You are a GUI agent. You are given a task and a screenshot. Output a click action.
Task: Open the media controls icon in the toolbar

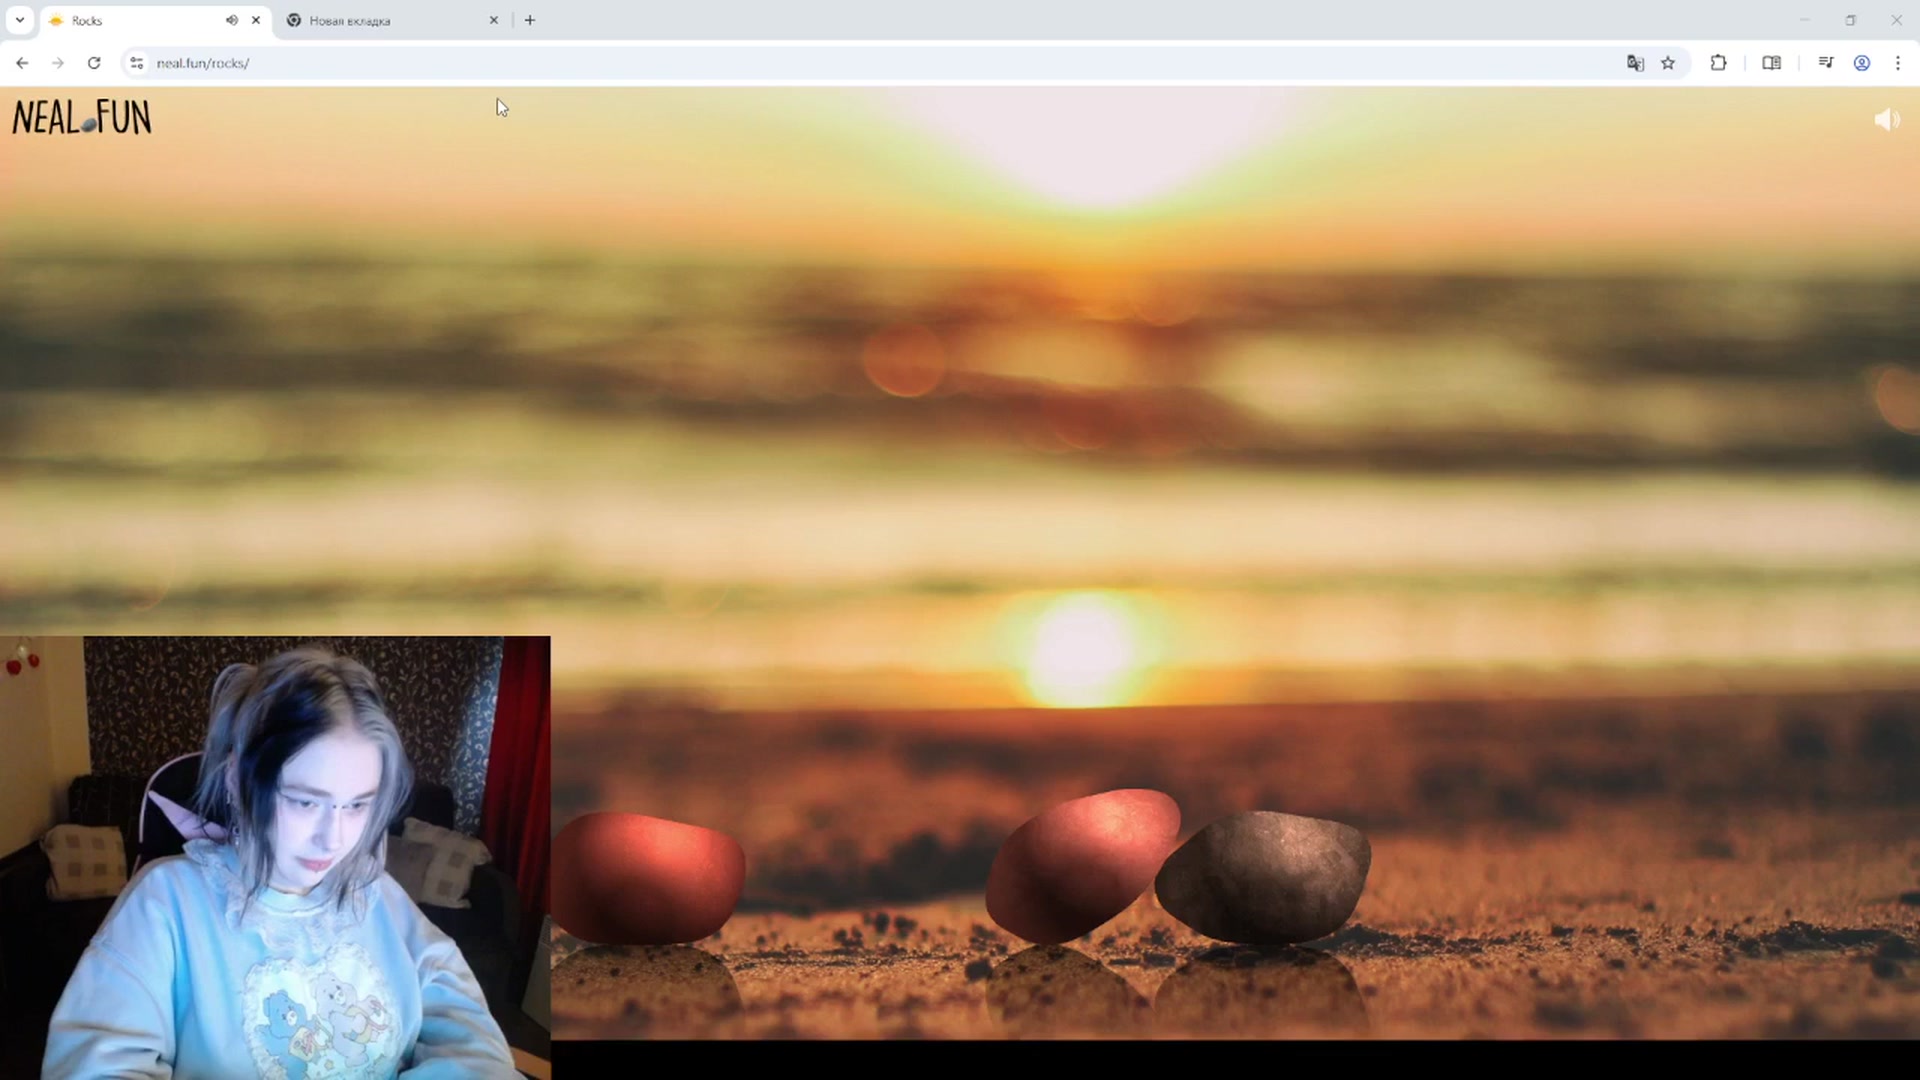point(1826,63)
